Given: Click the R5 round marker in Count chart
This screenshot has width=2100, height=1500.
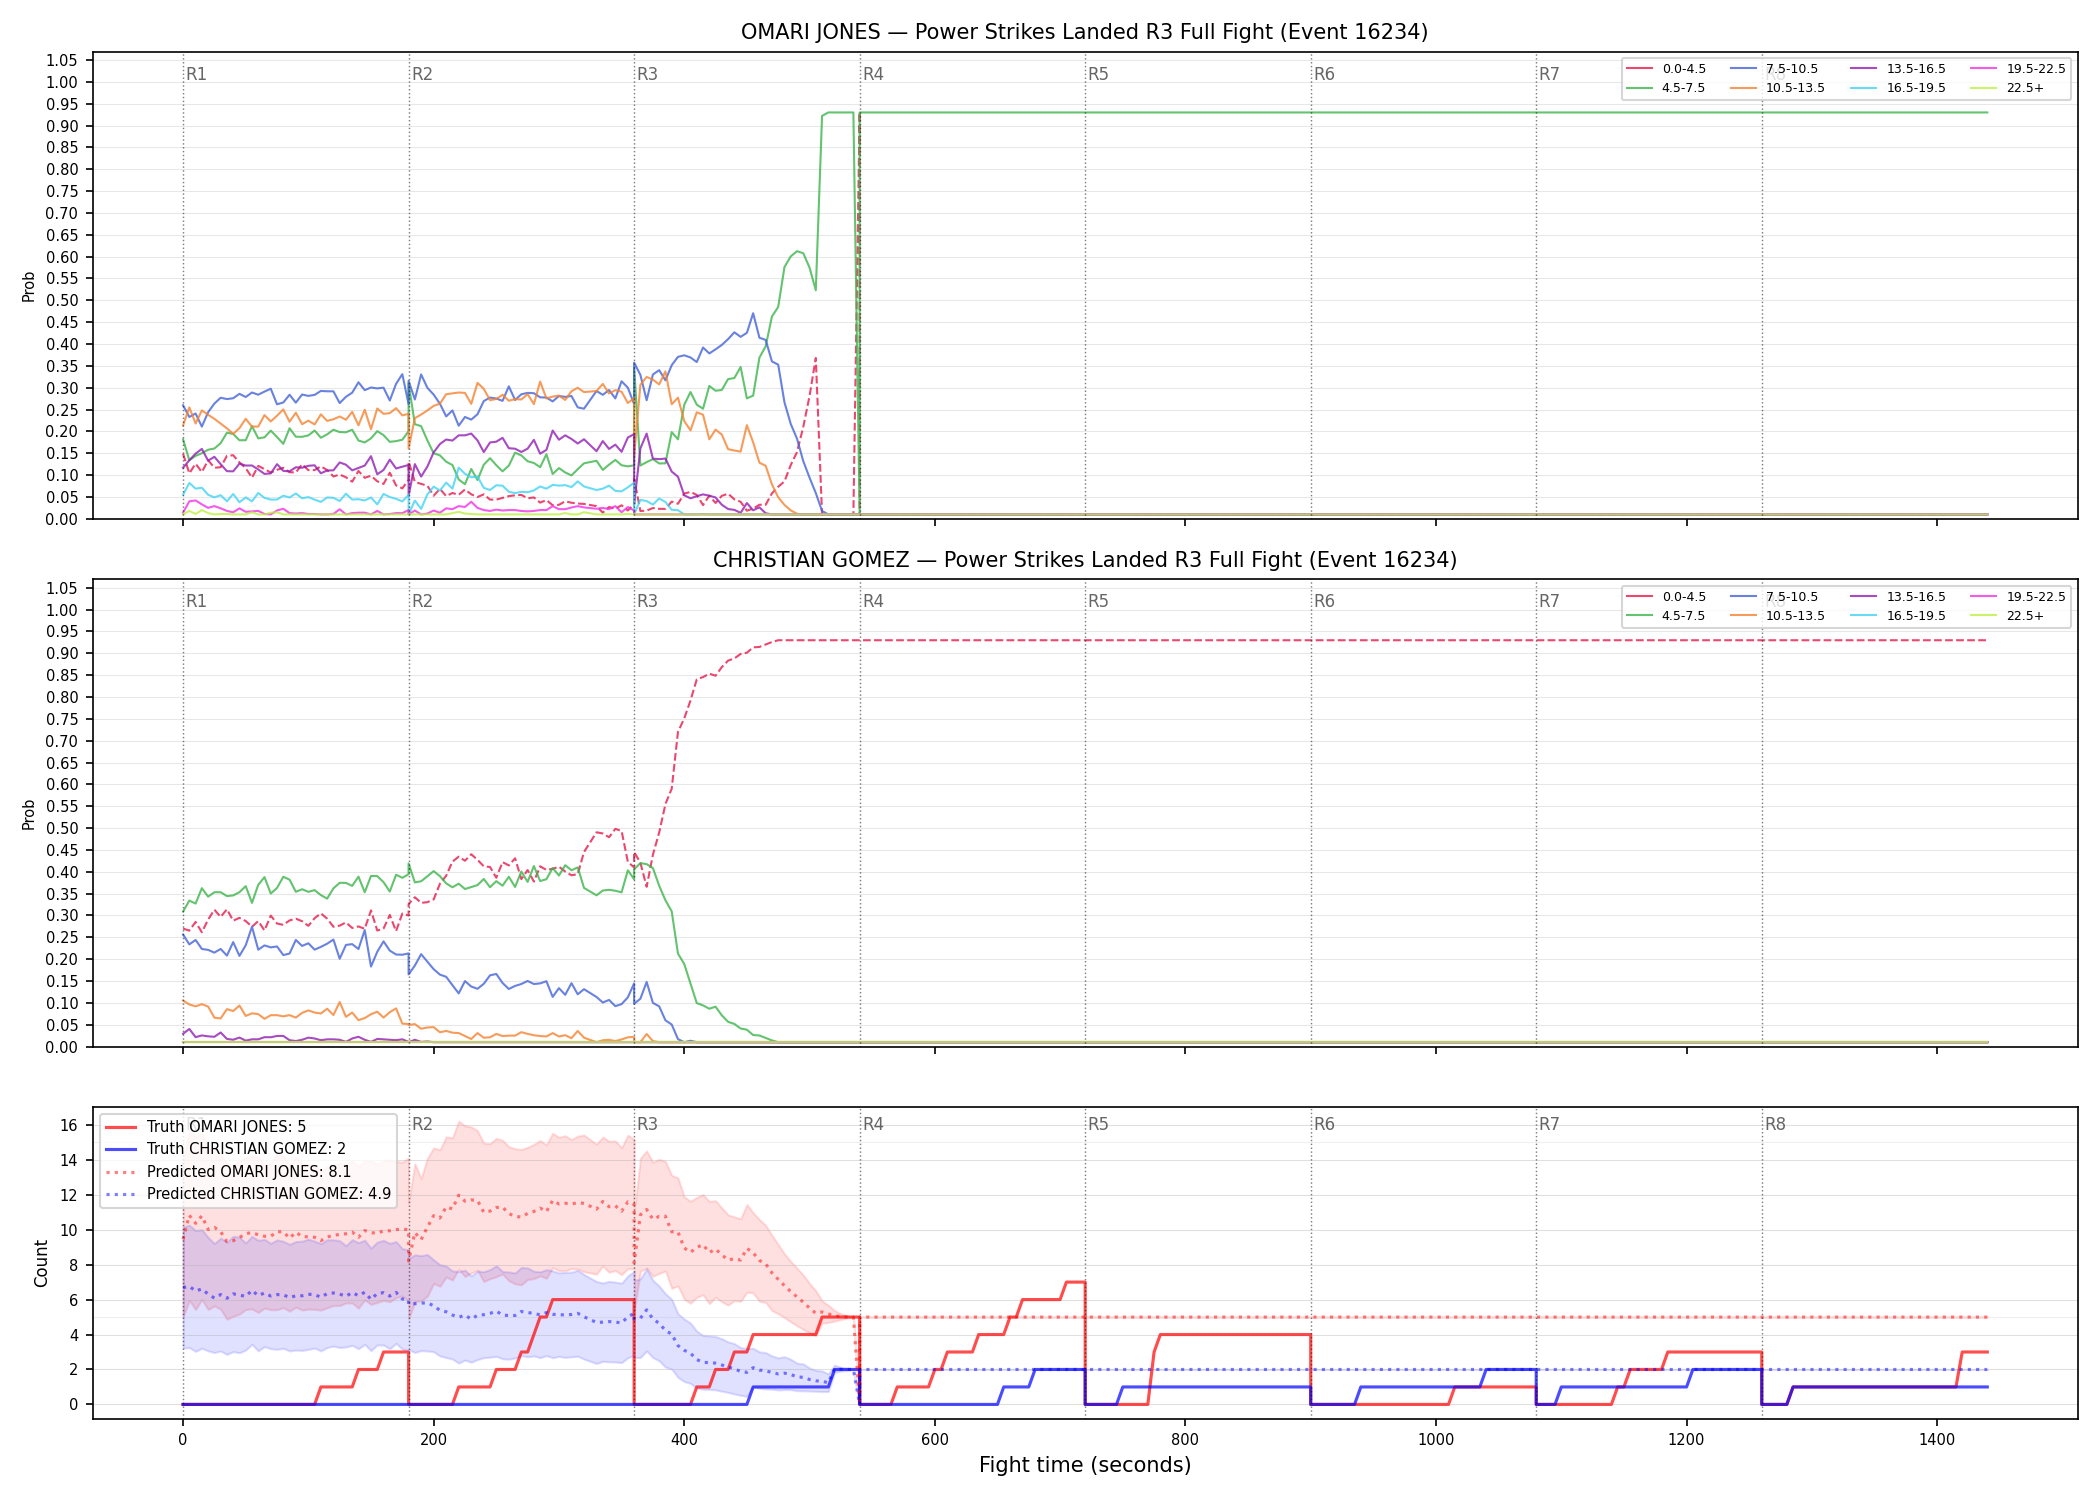Looking at the screenshot, I should [1098, 1124].
